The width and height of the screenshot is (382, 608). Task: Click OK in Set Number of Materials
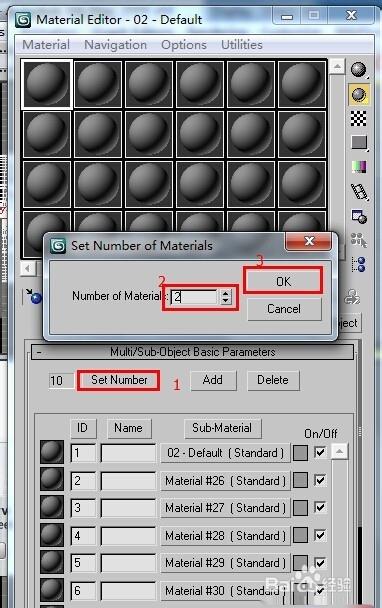click(283, 281)
